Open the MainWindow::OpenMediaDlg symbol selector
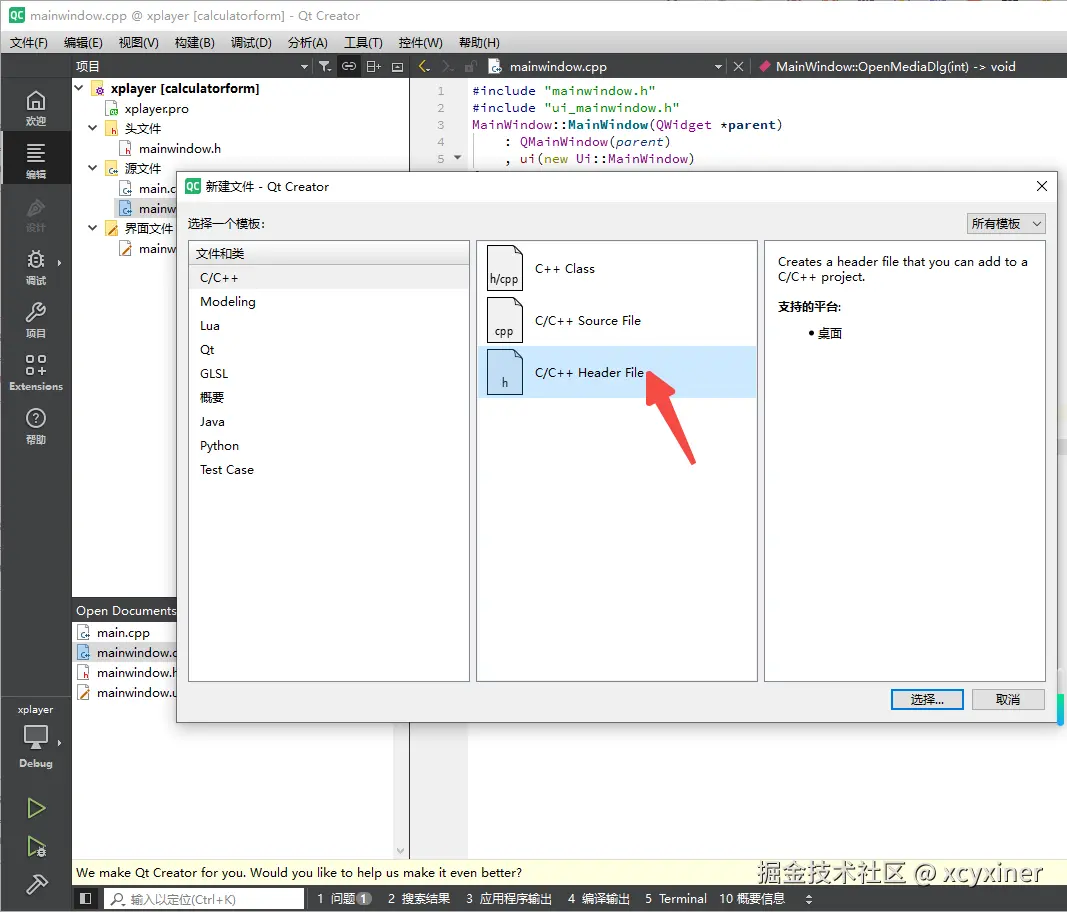Image resolution: width=1067 pixels, height=912 pixels. 896,66
